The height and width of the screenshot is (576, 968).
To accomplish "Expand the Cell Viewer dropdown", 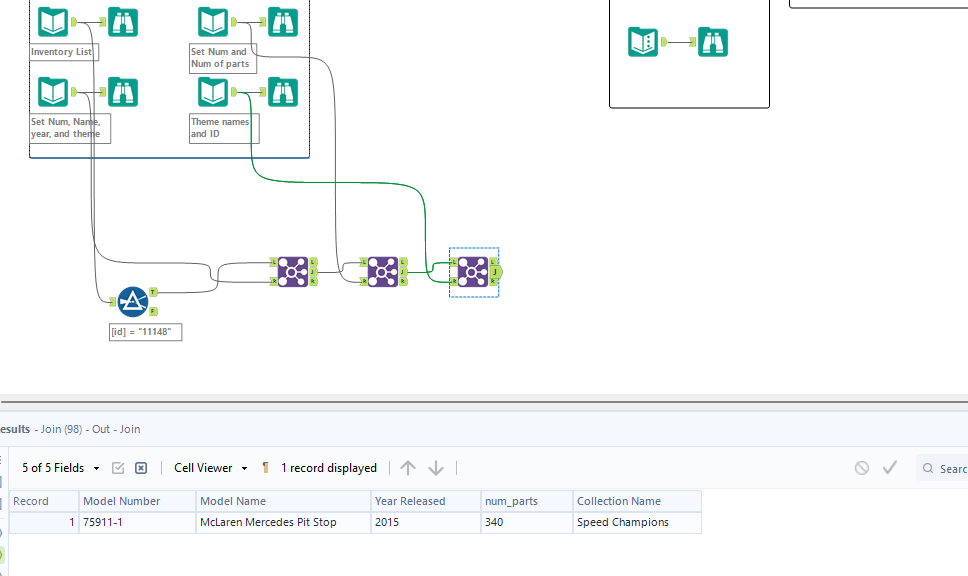I will (211, 468).
